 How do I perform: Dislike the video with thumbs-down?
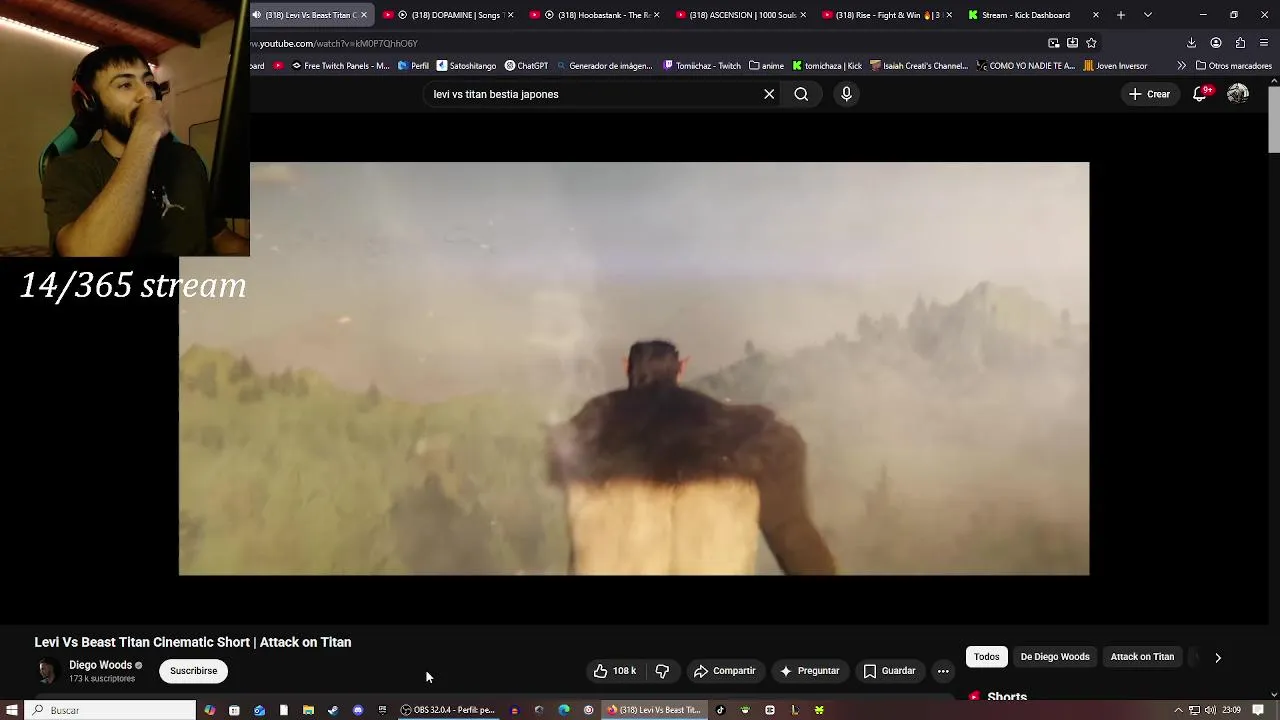coord(662,671)
